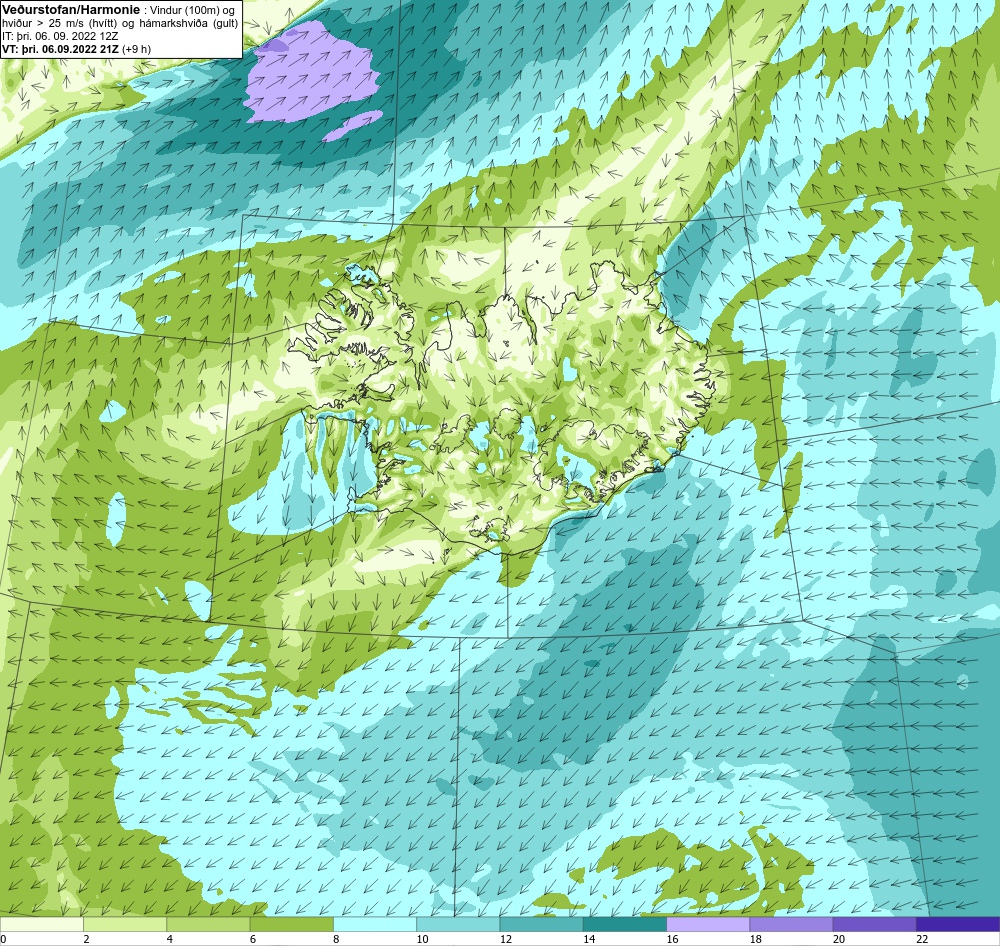Click the scale label '12' under legend
1000x946 pixels.
506,939
